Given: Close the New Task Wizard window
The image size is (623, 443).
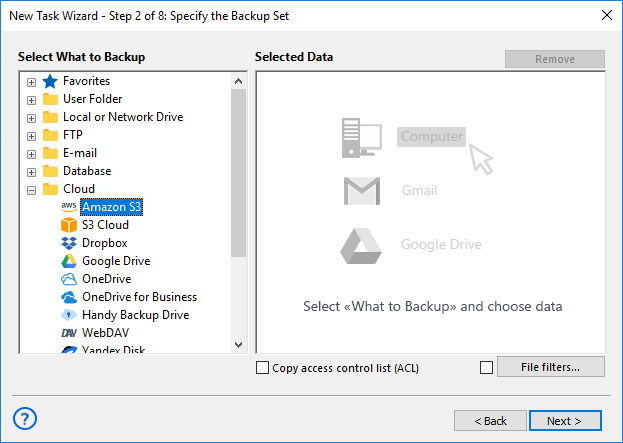Looking at the screenshot, I should (607, 15).
